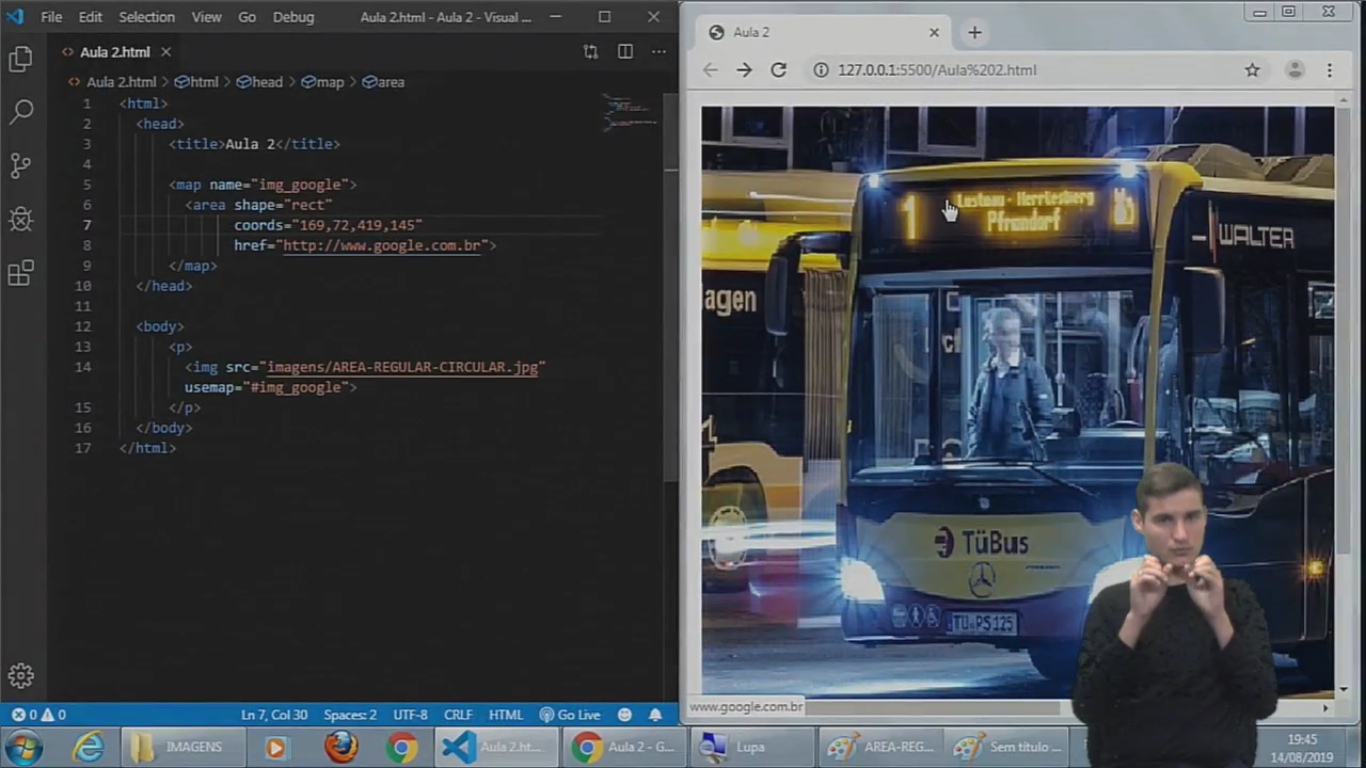Viewport: 1366px width, 768px height.
Task: Click the Open Changes compare icon
Action: pos(591,52)
